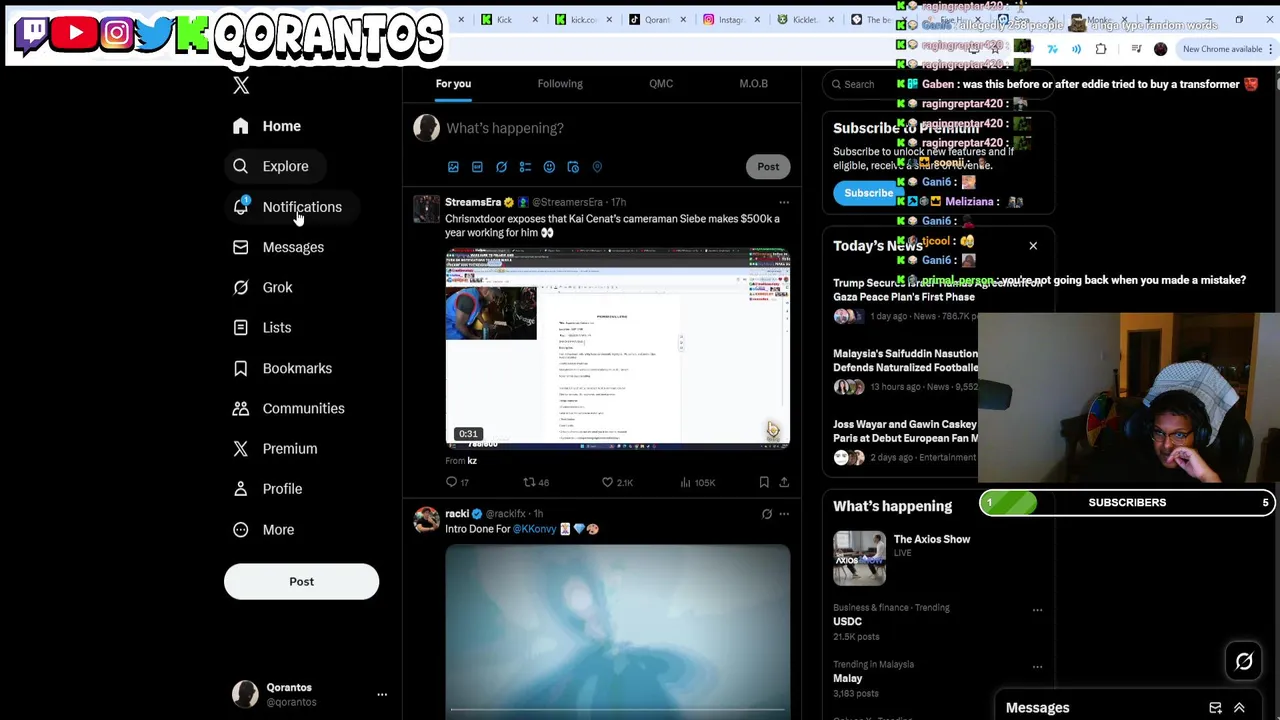
Task: Open The Axios Show live thumbnail
Action: point(859,558)
